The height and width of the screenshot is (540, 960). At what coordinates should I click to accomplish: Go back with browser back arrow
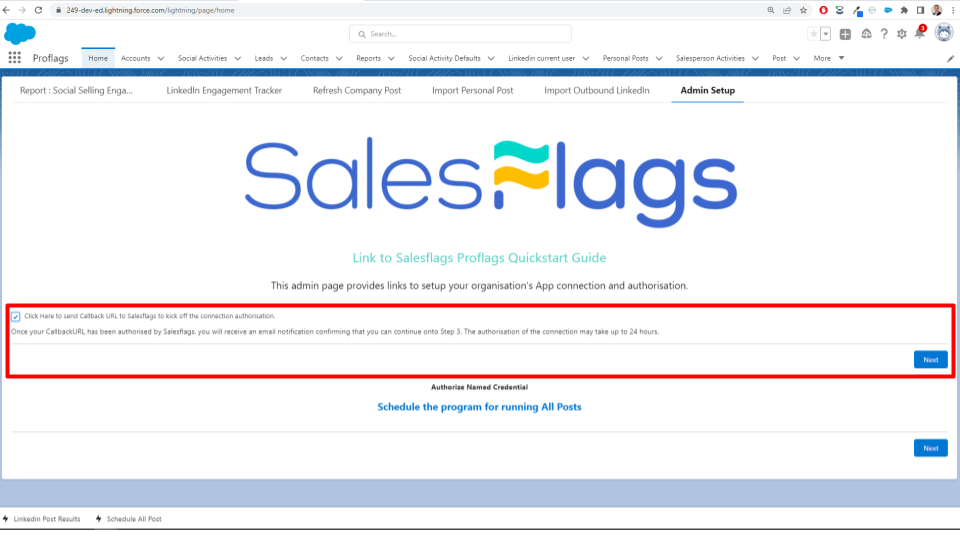tap(7, 10)
